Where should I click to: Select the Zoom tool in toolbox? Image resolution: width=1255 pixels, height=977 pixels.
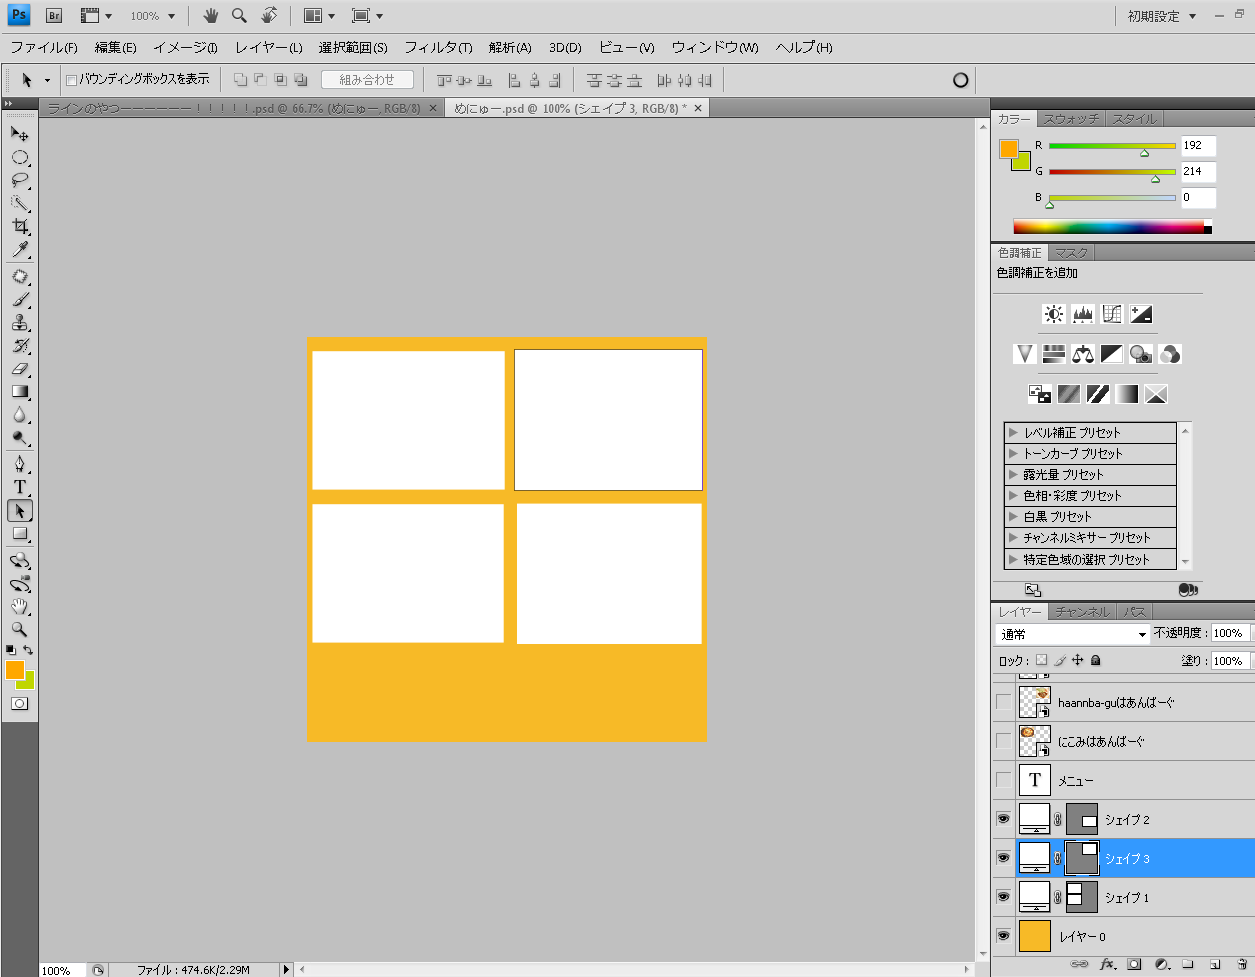coord(20,629)
